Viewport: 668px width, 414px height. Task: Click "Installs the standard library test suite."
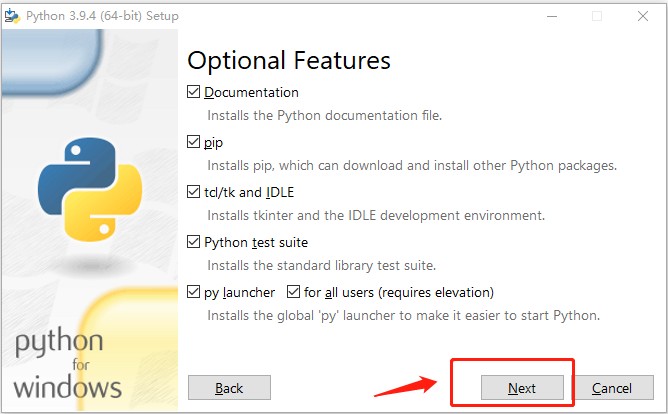322,265
